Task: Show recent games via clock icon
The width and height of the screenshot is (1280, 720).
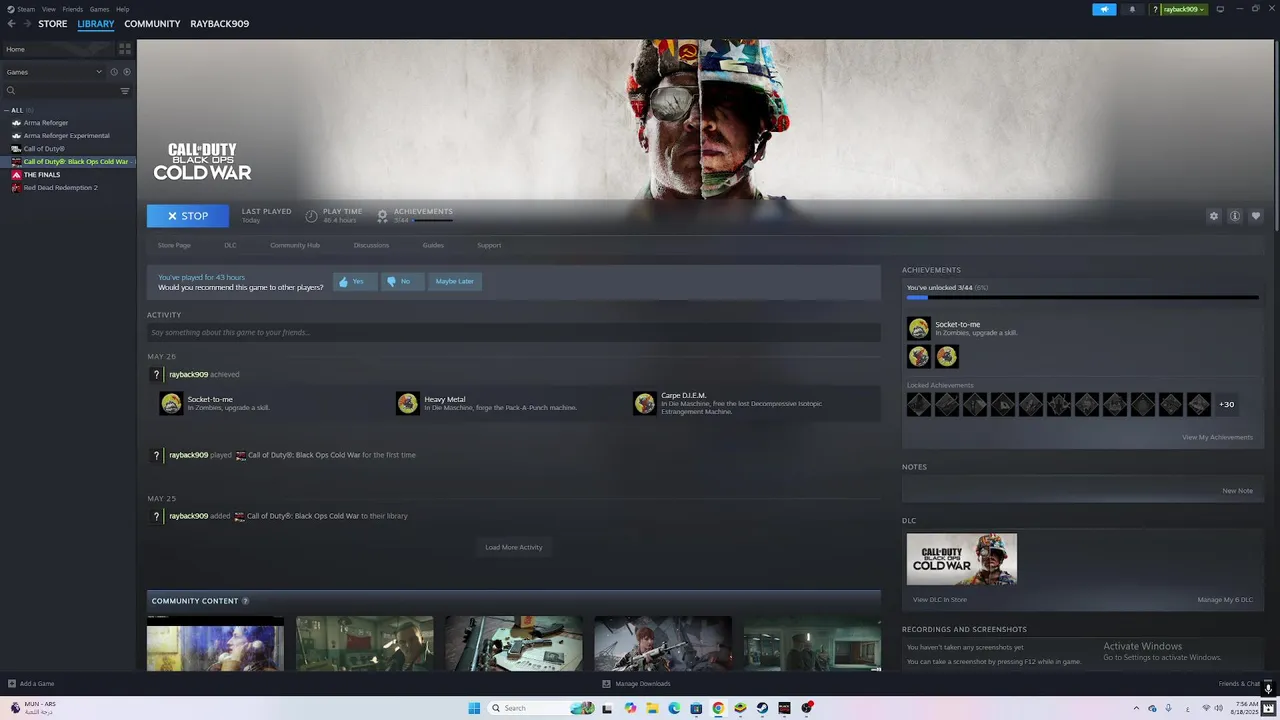Action: click(x=114, y=72)
